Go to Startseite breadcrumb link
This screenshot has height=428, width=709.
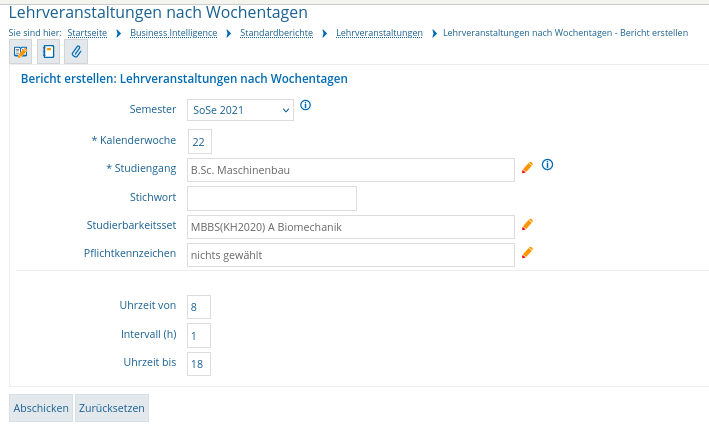coord(87,33)
